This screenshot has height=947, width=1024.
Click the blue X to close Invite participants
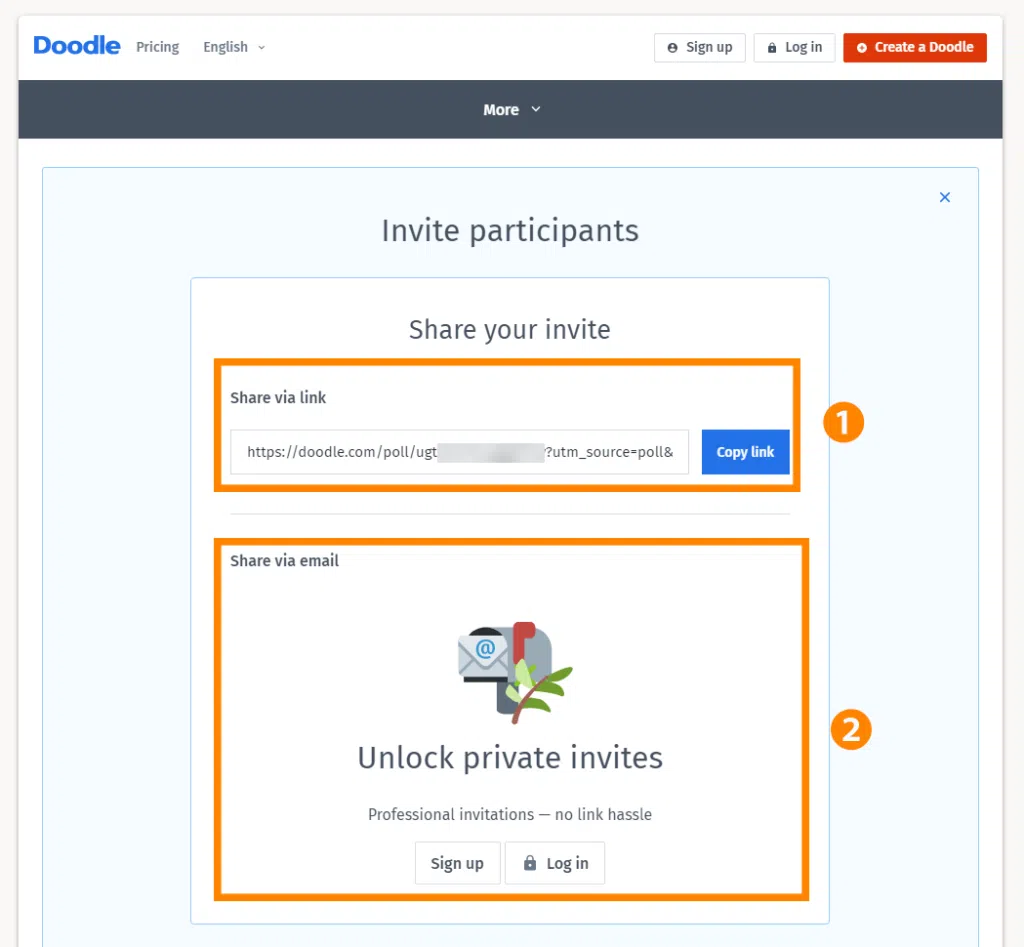click(x=944, y=197)
